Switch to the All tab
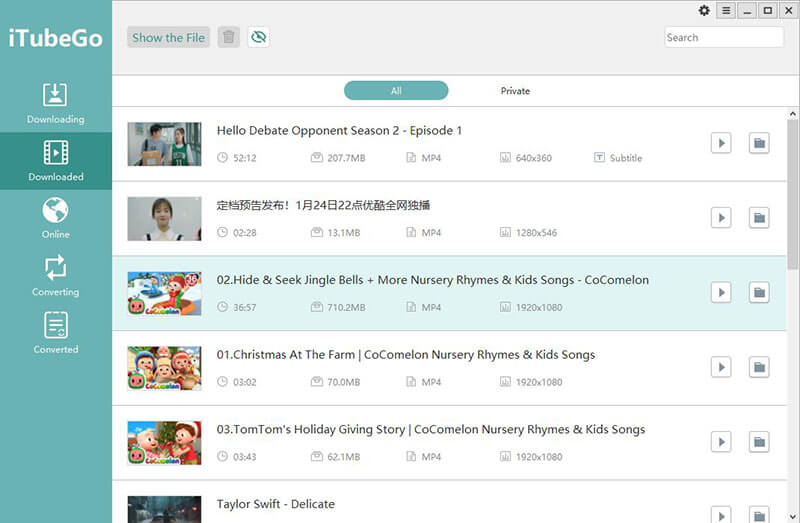This screenshot has width=800, height=523. pyautogui.click(x=396, y=91)
